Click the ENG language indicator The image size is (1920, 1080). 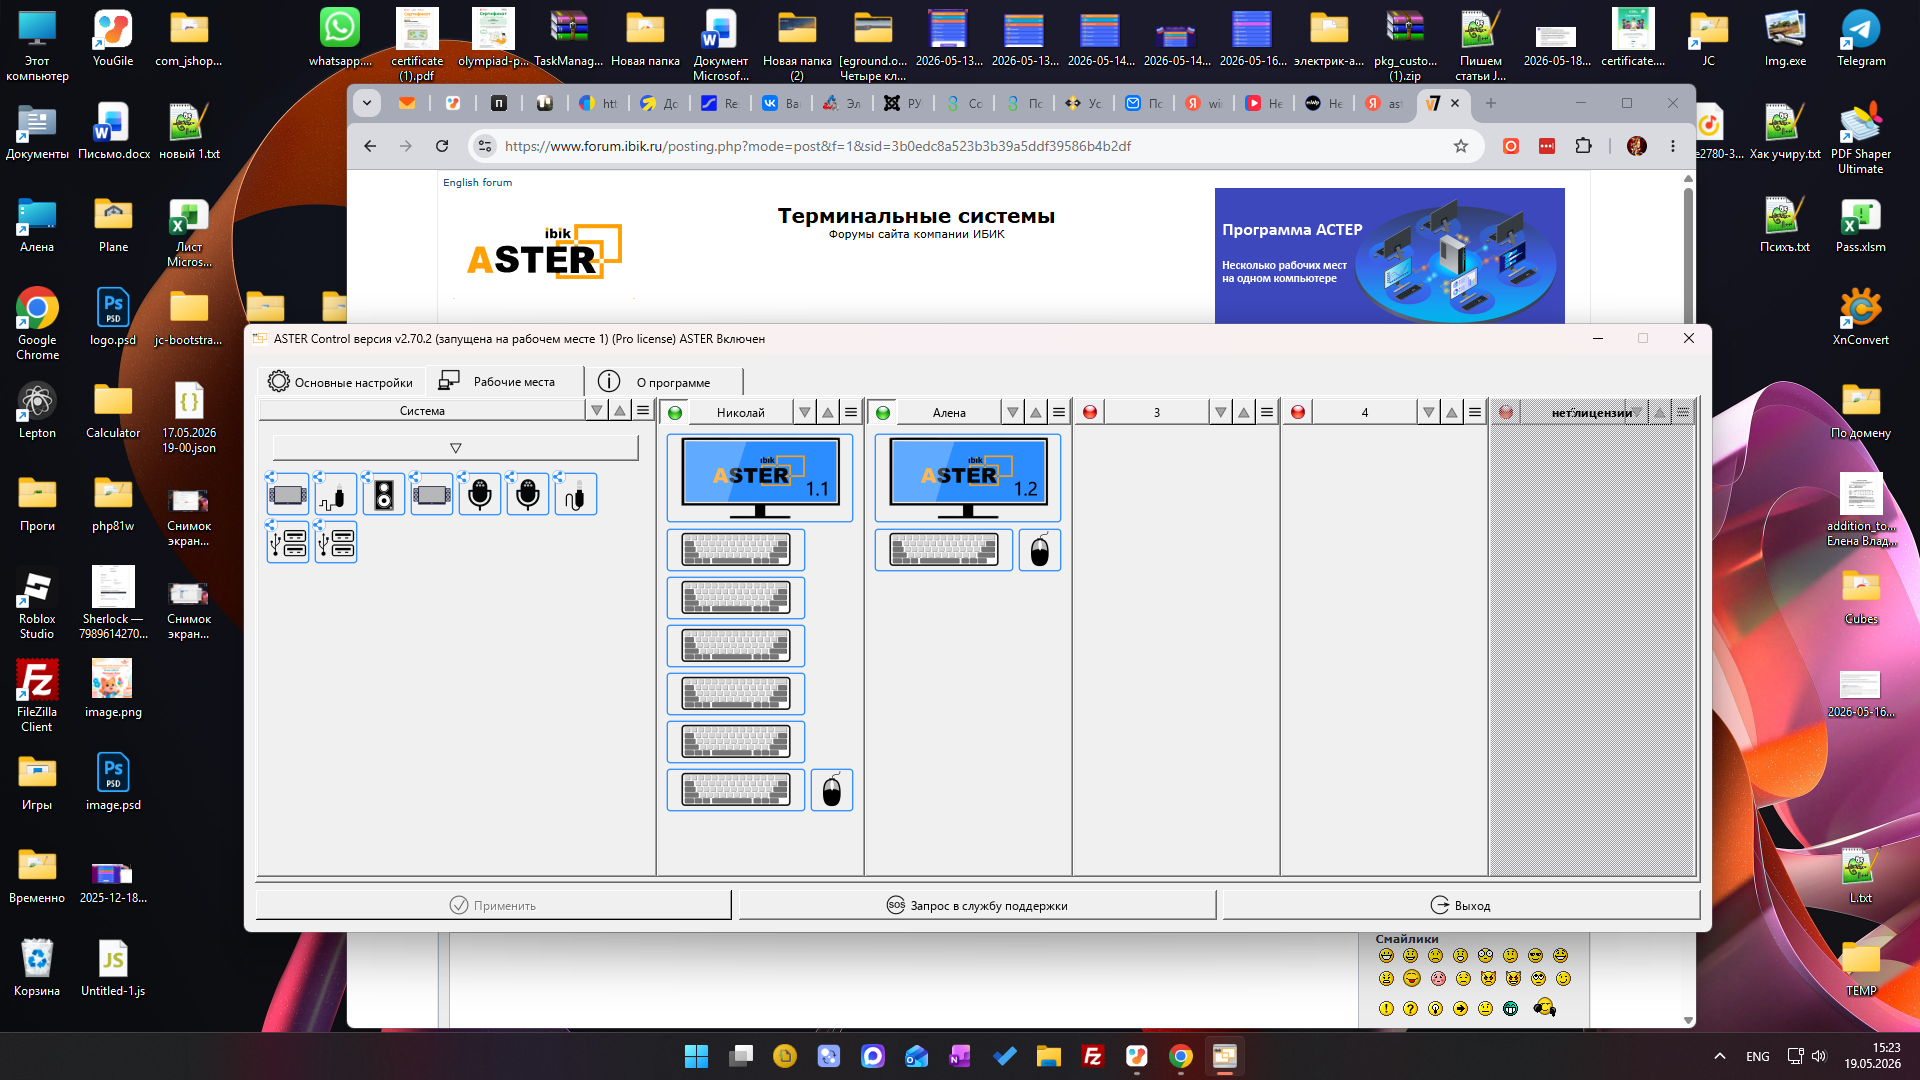1758,1056
